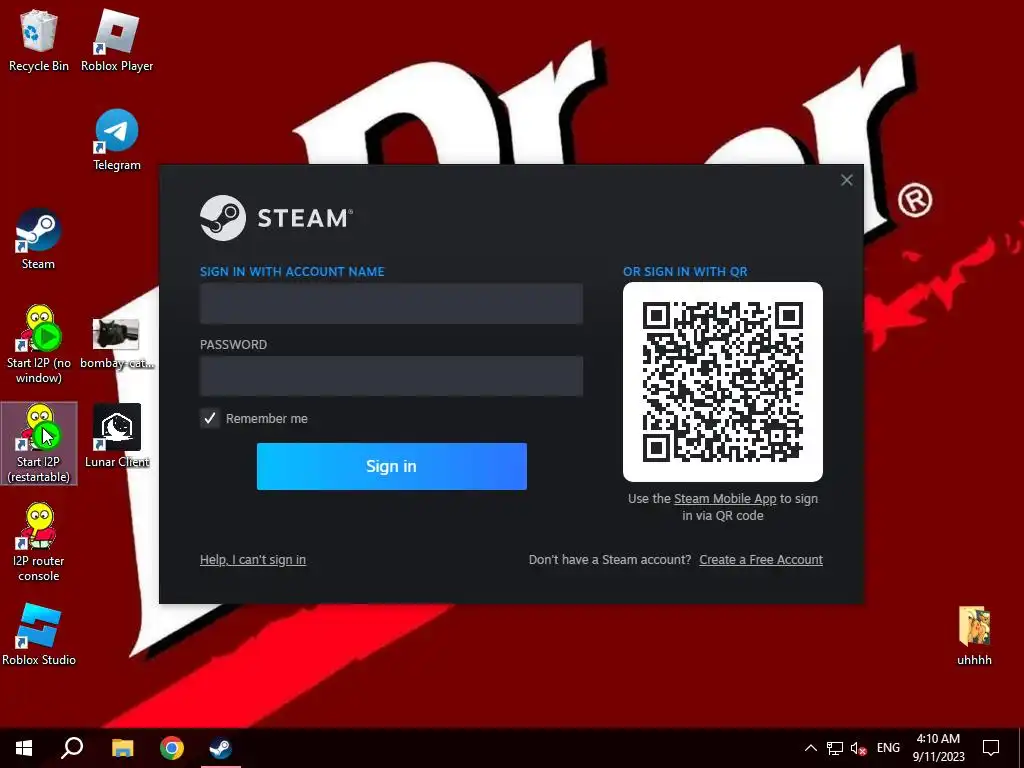Open File Explorer from the taskbar

[122, 748]
